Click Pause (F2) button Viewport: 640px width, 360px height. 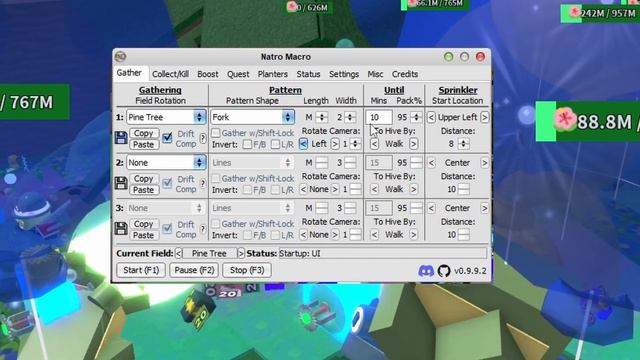pyautogui.click(x=194, y=270)
